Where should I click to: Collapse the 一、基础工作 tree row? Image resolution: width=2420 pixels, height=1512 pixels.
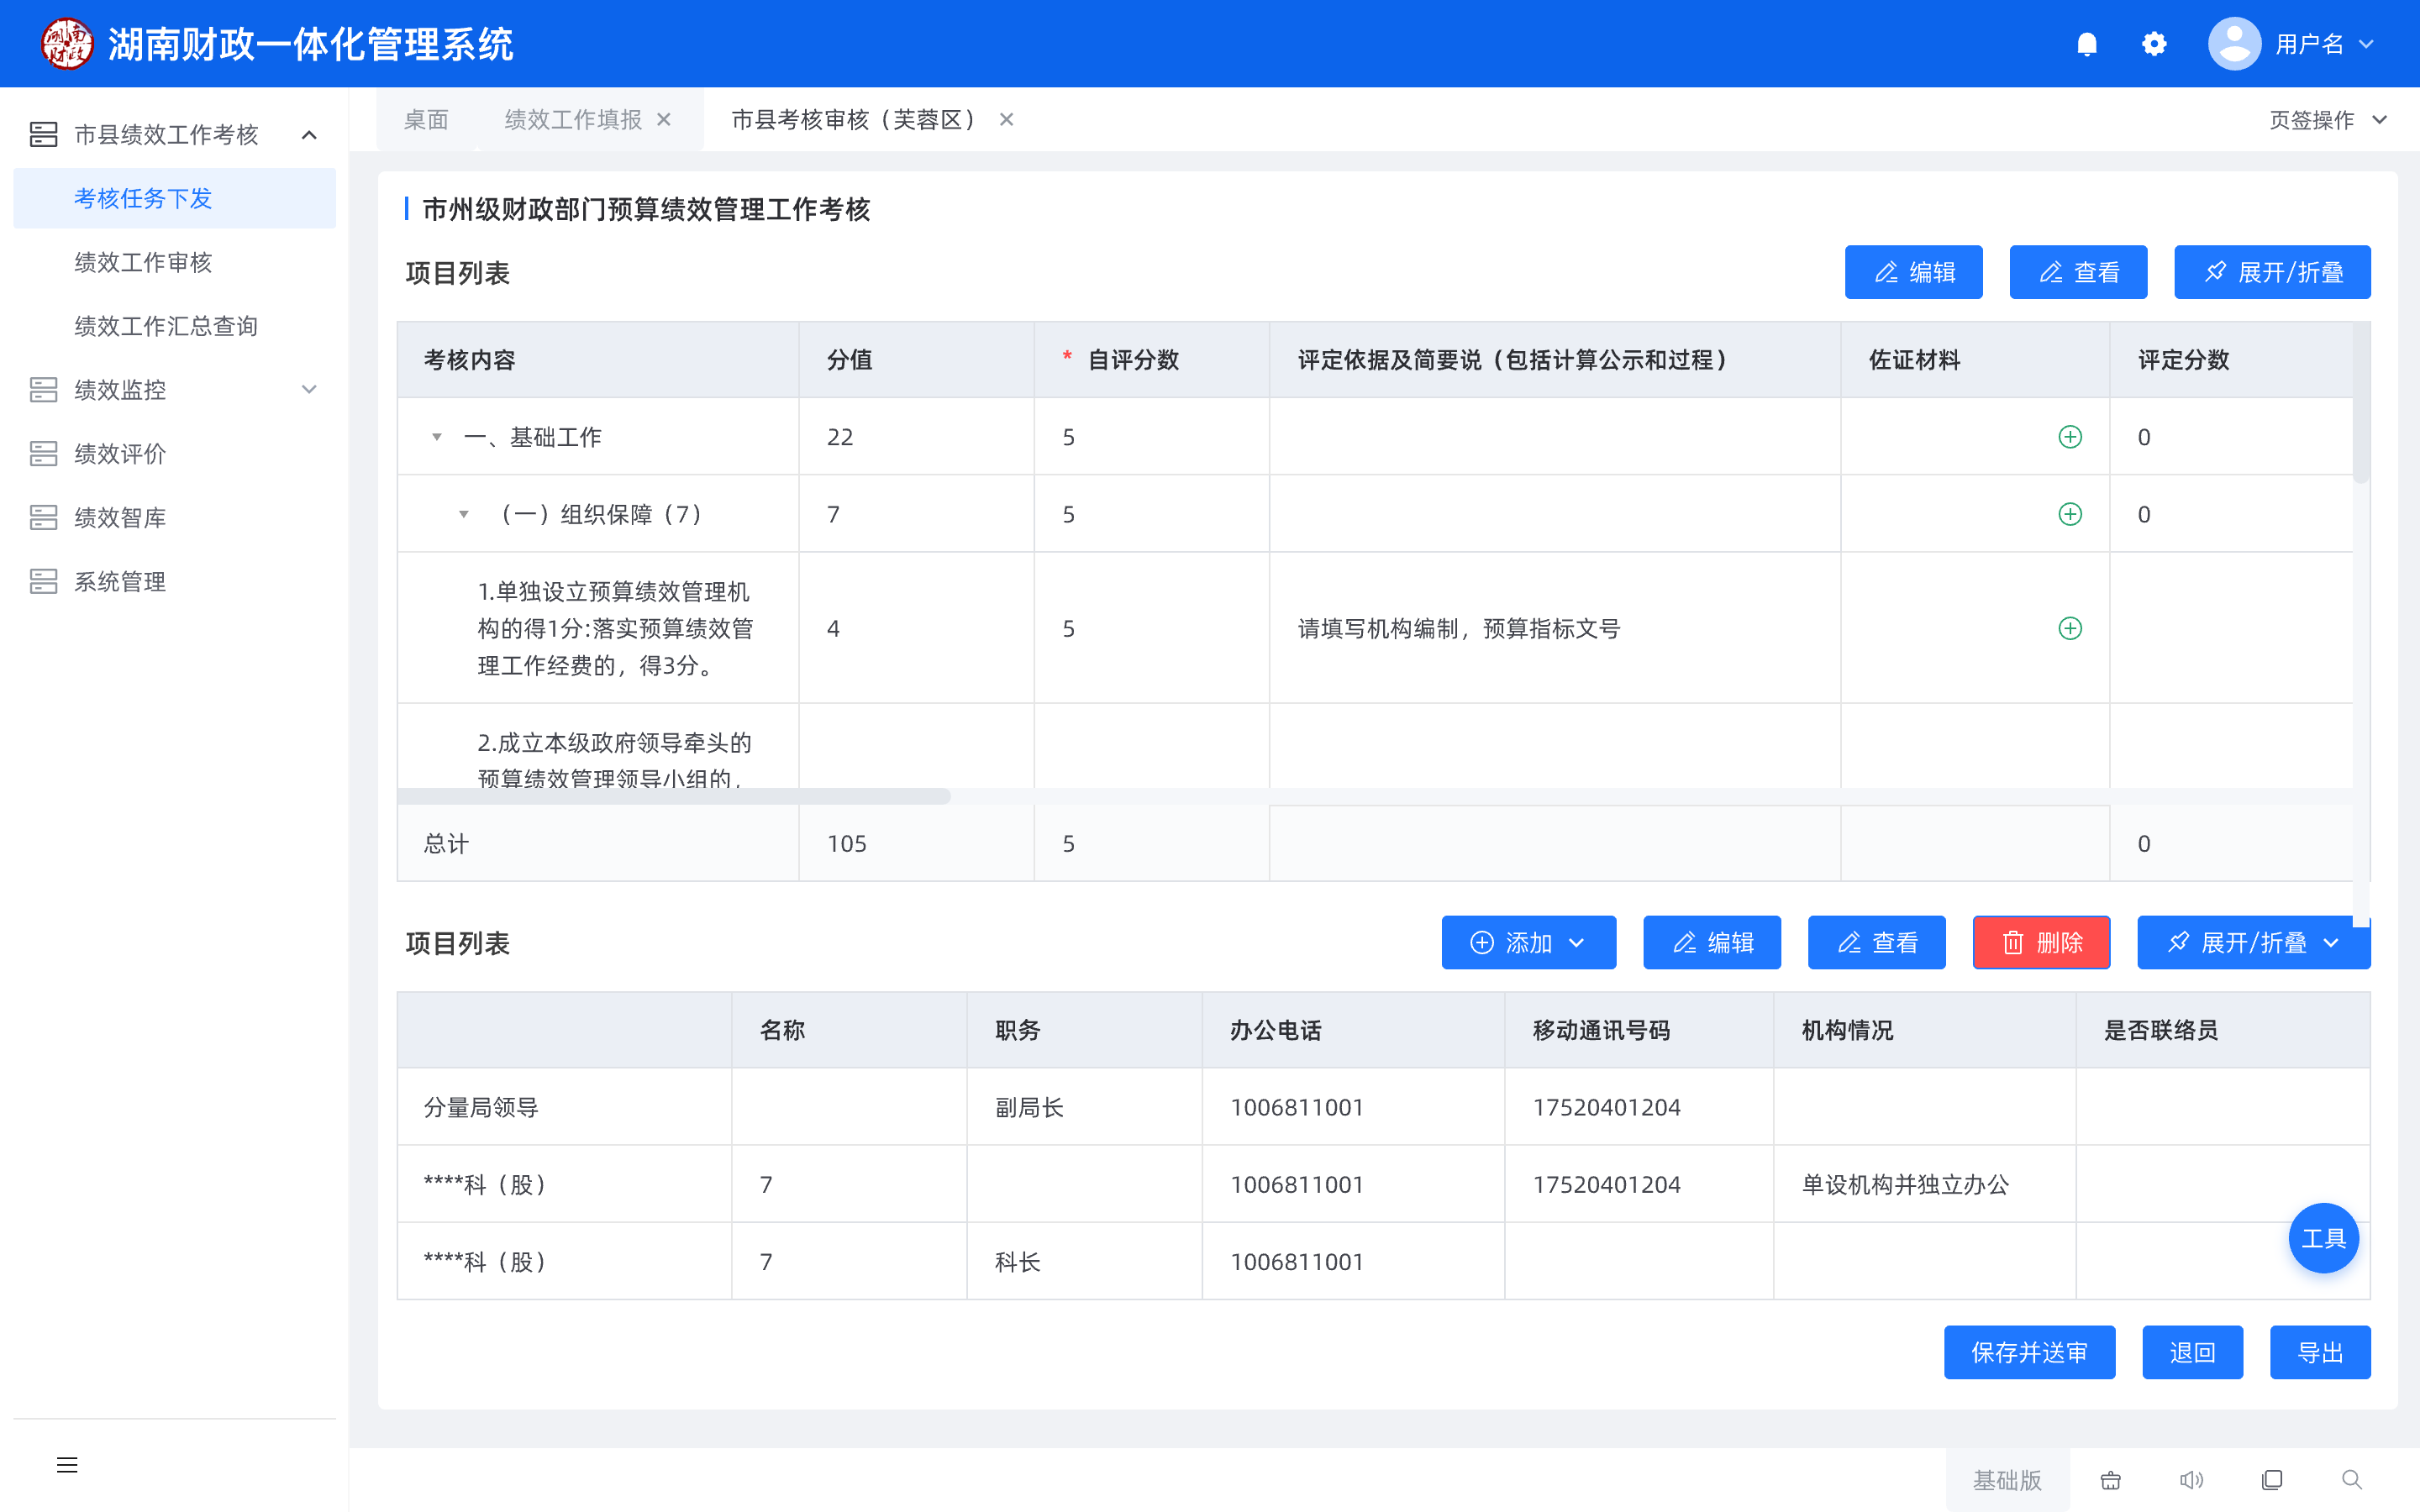437,437
